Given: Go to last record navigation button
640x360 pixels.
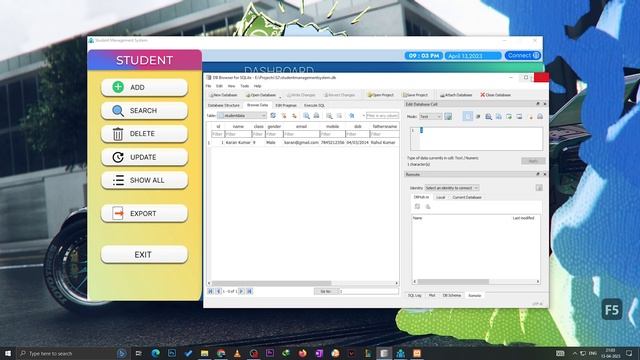Looking at the screenshot, I should point(250,291).
